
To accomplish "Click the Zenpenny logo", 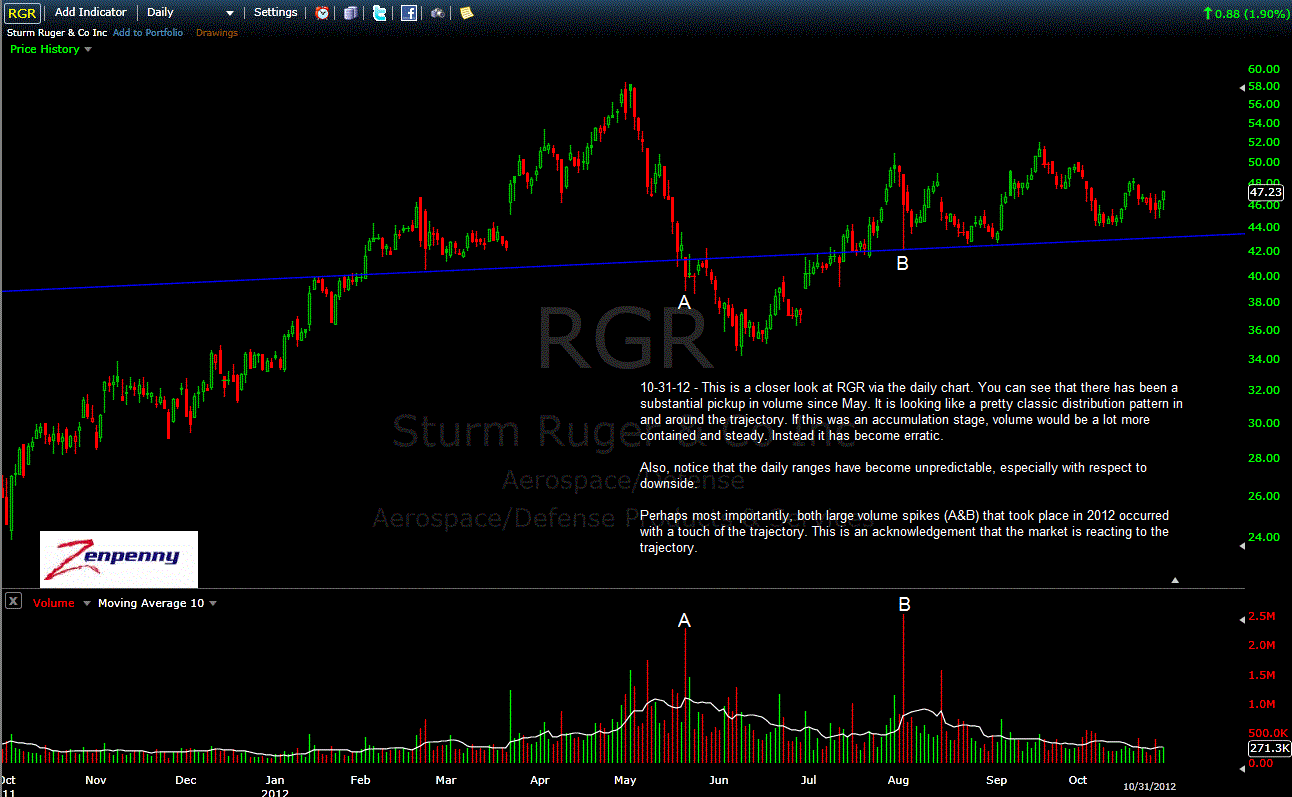I will (x=119, y=558).
